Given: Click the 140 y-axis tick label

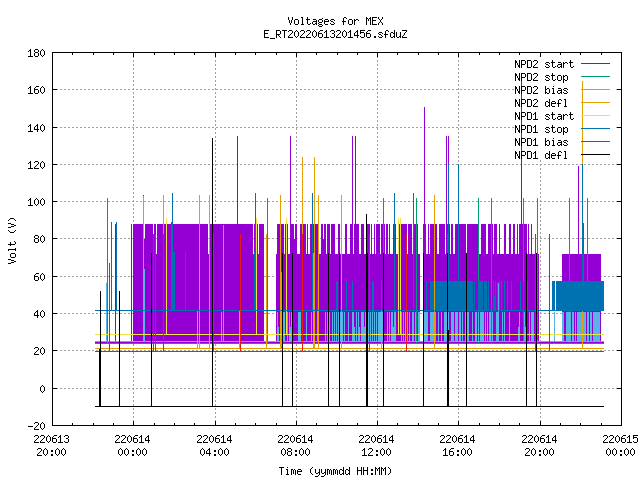Looking at the screenshot, I should coord(36,128).
